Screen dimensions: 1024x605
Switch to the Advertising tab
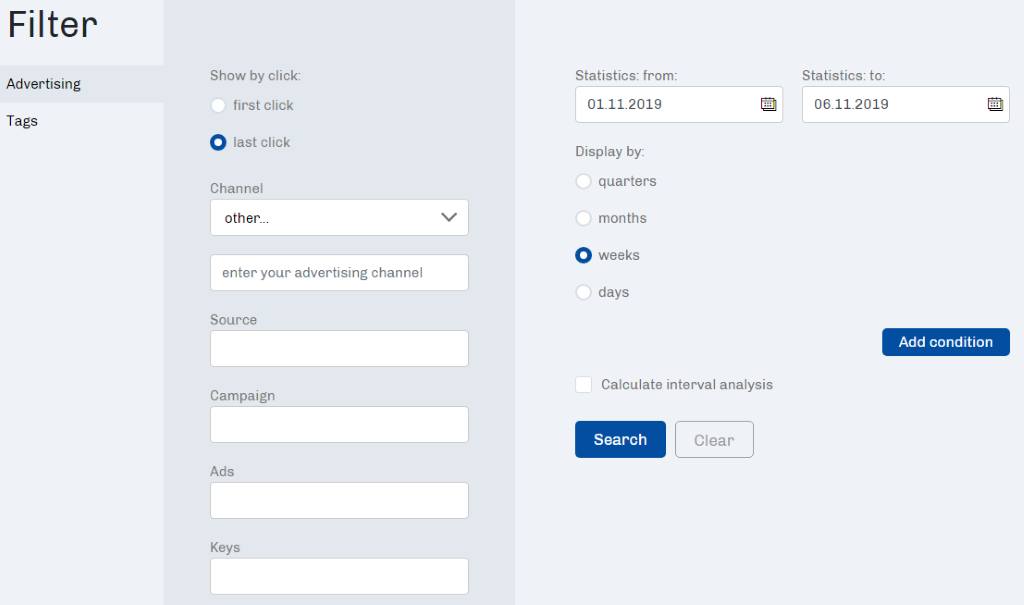tap(82, 84)
